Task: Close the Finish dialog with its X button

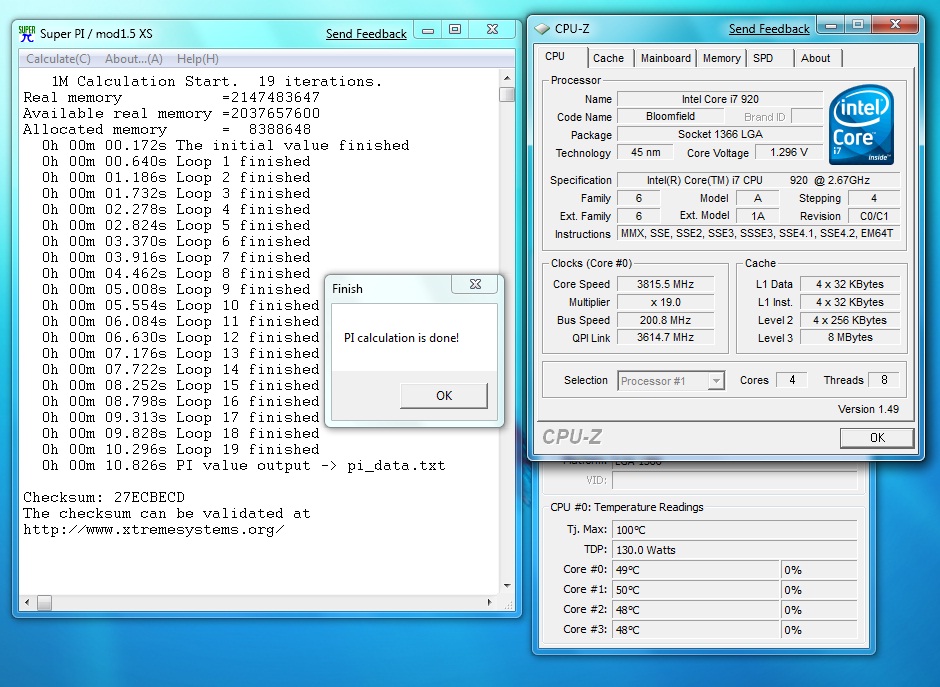Action: tap(475, 284)
